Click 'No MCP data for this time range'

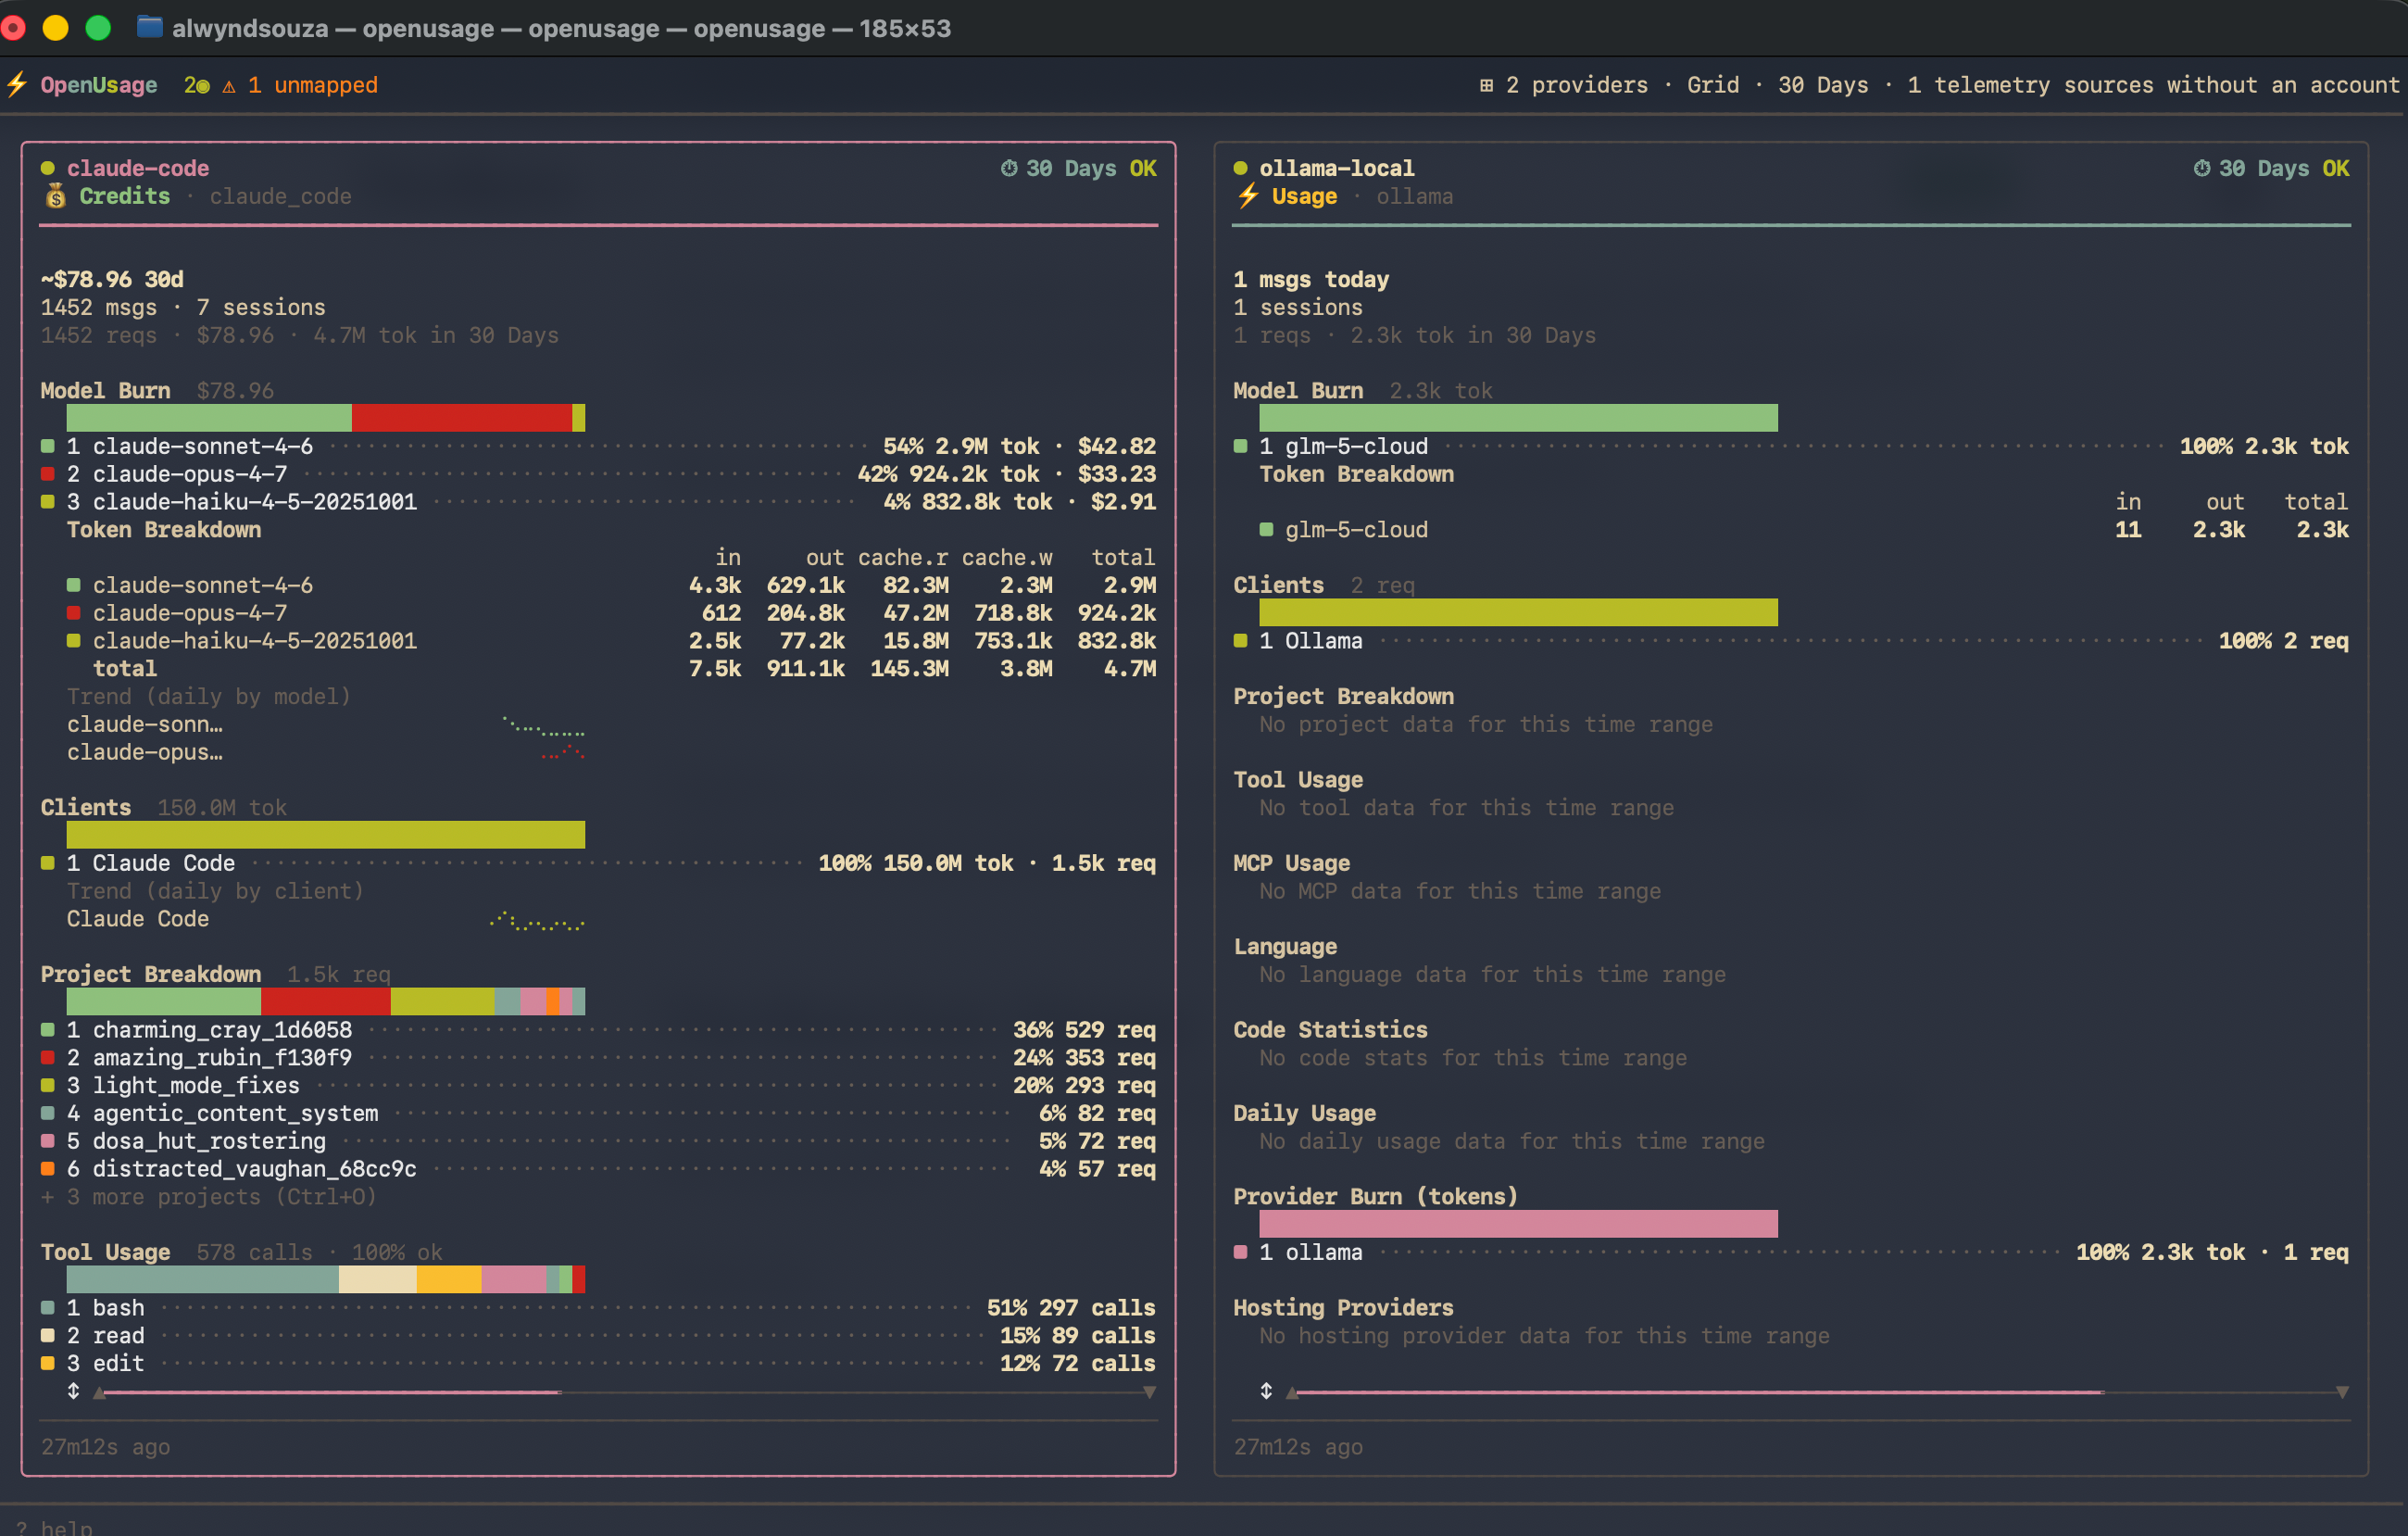point(1460,891)
